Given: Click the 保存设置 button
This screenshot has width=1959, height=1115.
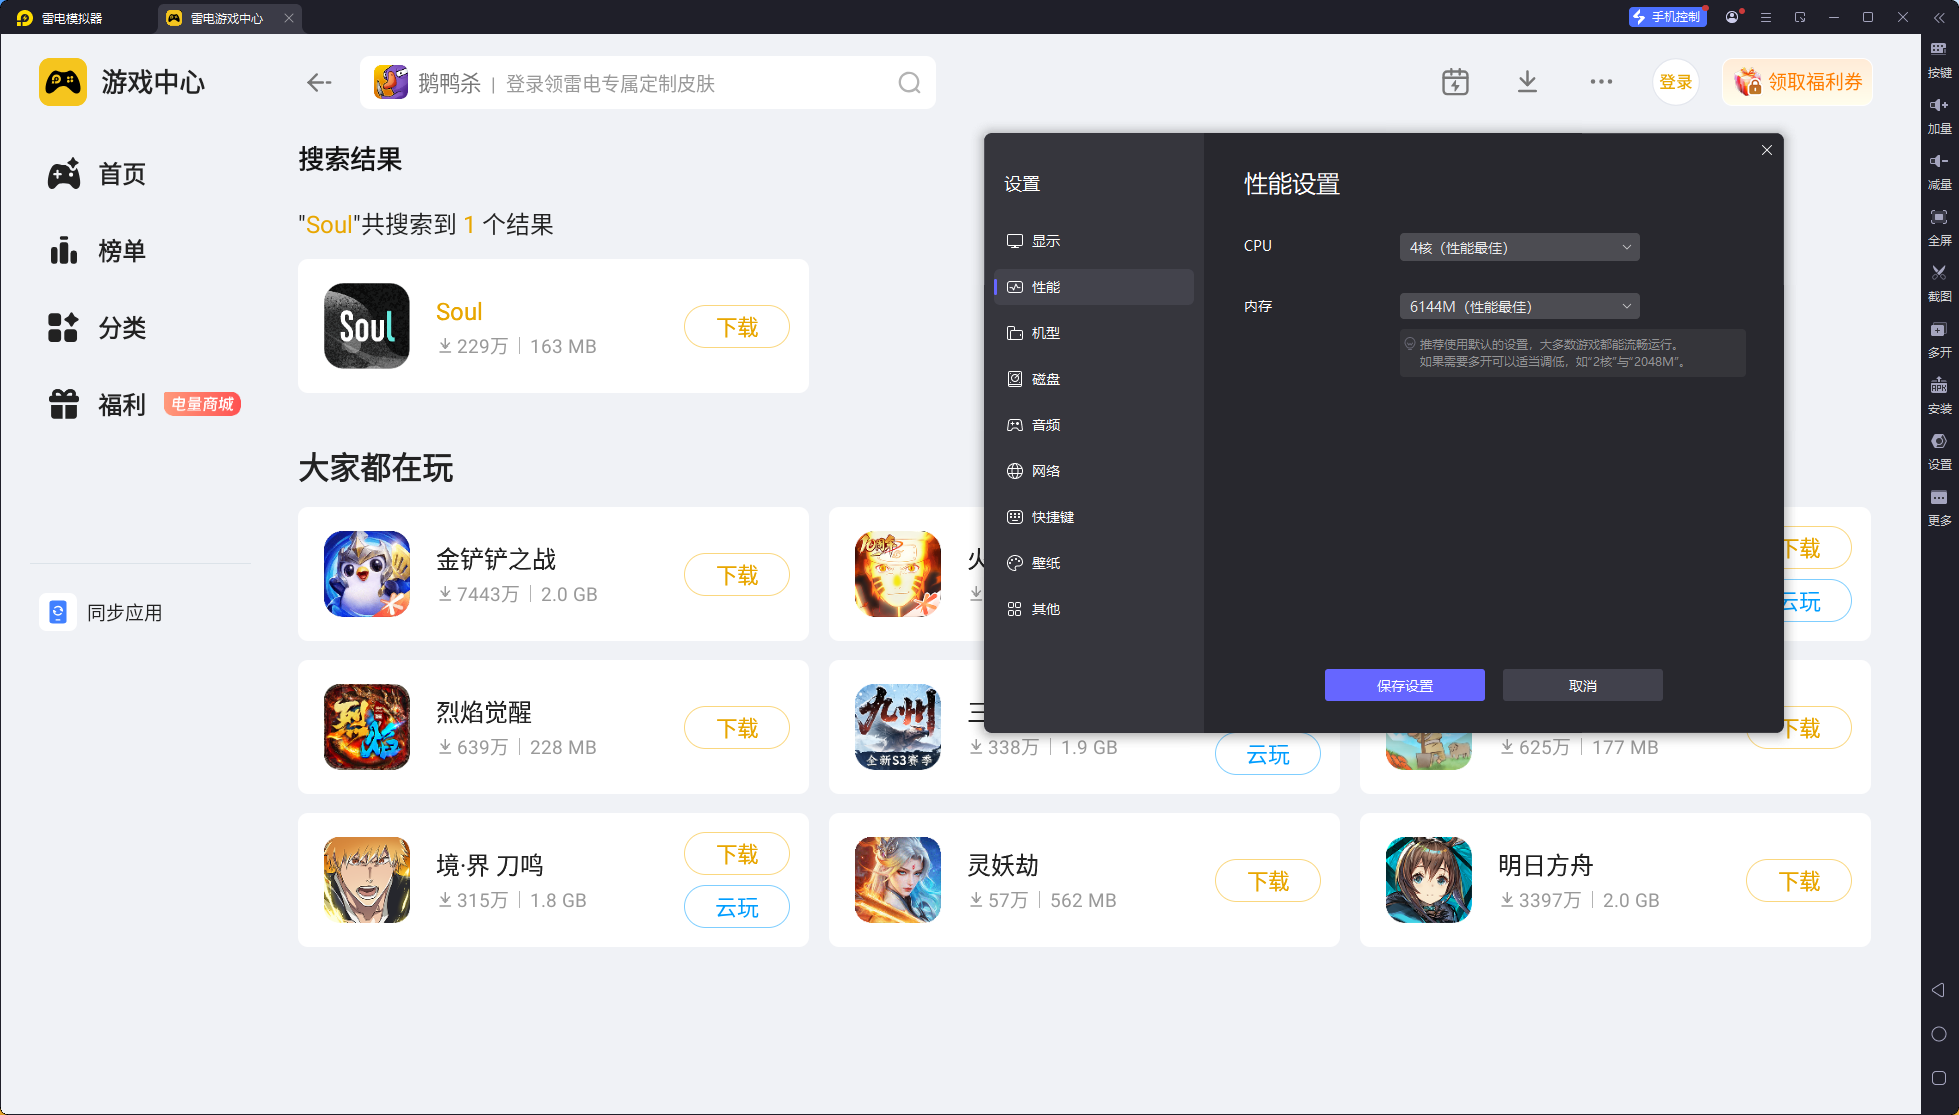Looking at the screenshot, I should click(1404, 685).
